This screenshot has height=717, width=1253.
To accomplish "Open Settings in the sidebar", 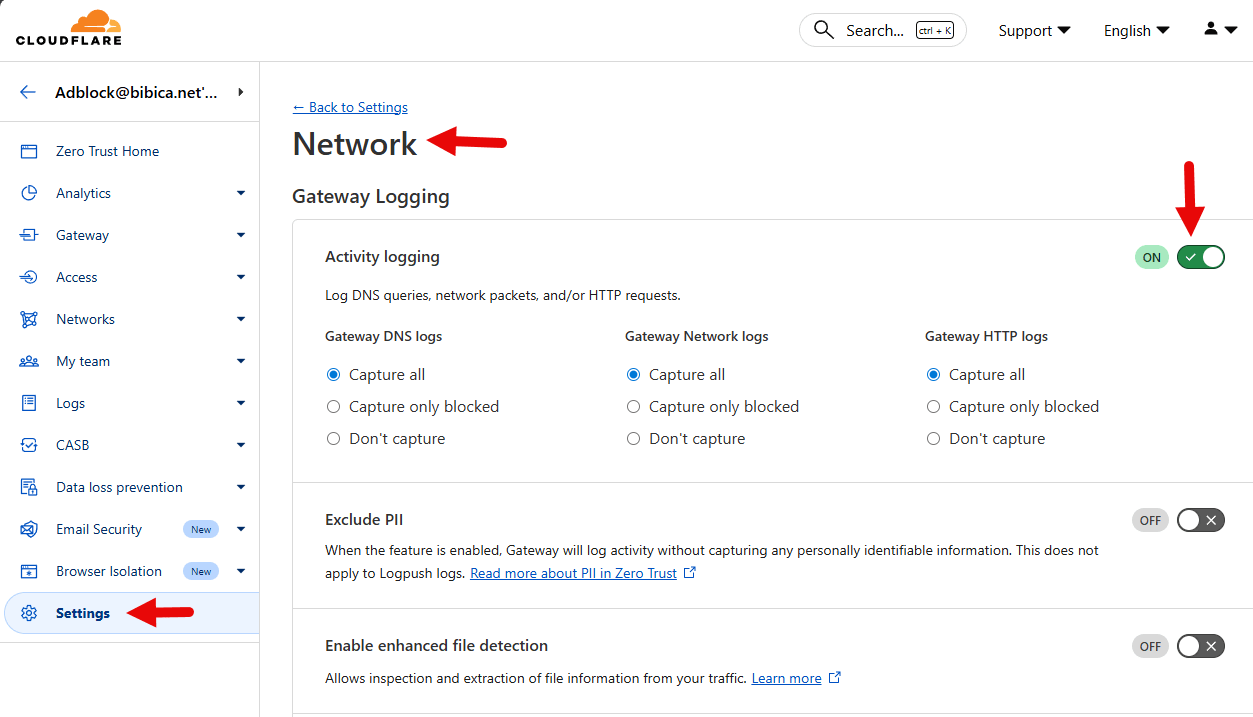I will (83, 613).
